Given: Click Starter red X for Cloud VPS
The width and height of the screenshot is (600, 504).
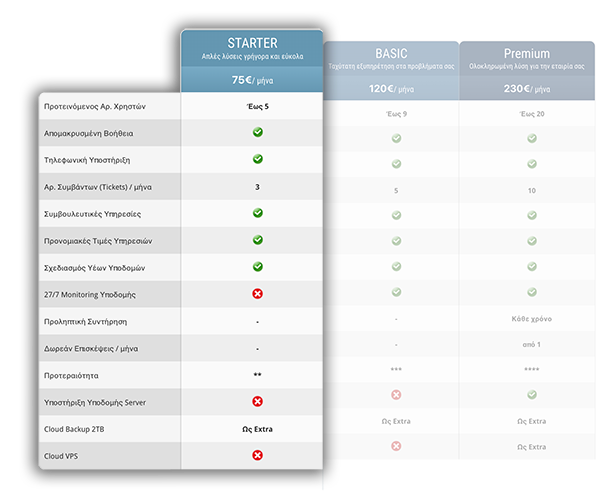Looking at the screenshot, I should click(257, 455).
